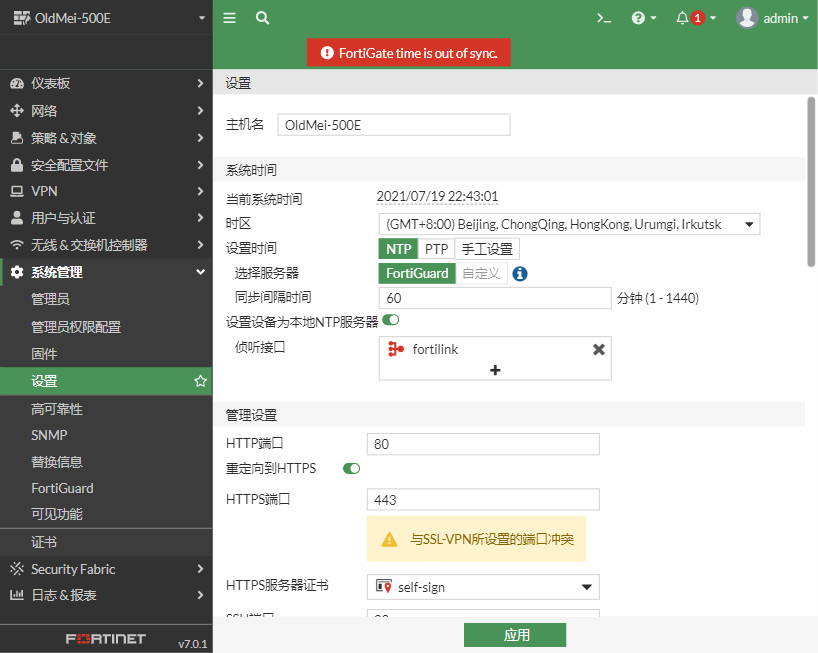Open the timezone dropdown
This screenshot has height=653, width=818.
(569, 224)
